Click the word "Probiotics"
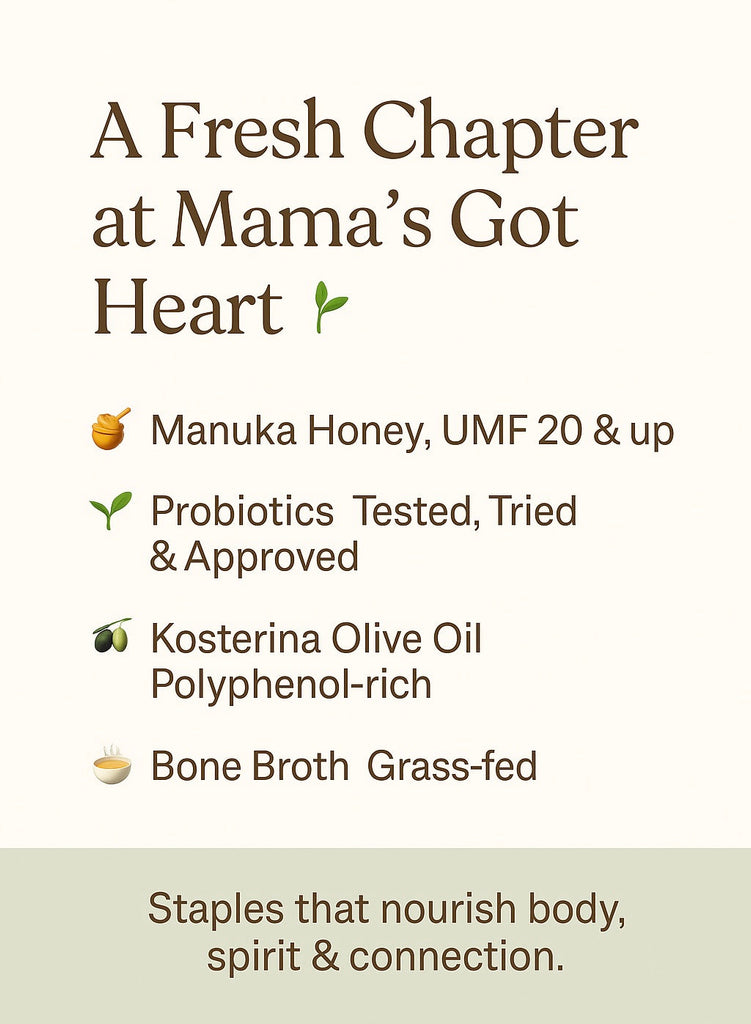This screenshot has width=751, height=1024. (242, 512)
